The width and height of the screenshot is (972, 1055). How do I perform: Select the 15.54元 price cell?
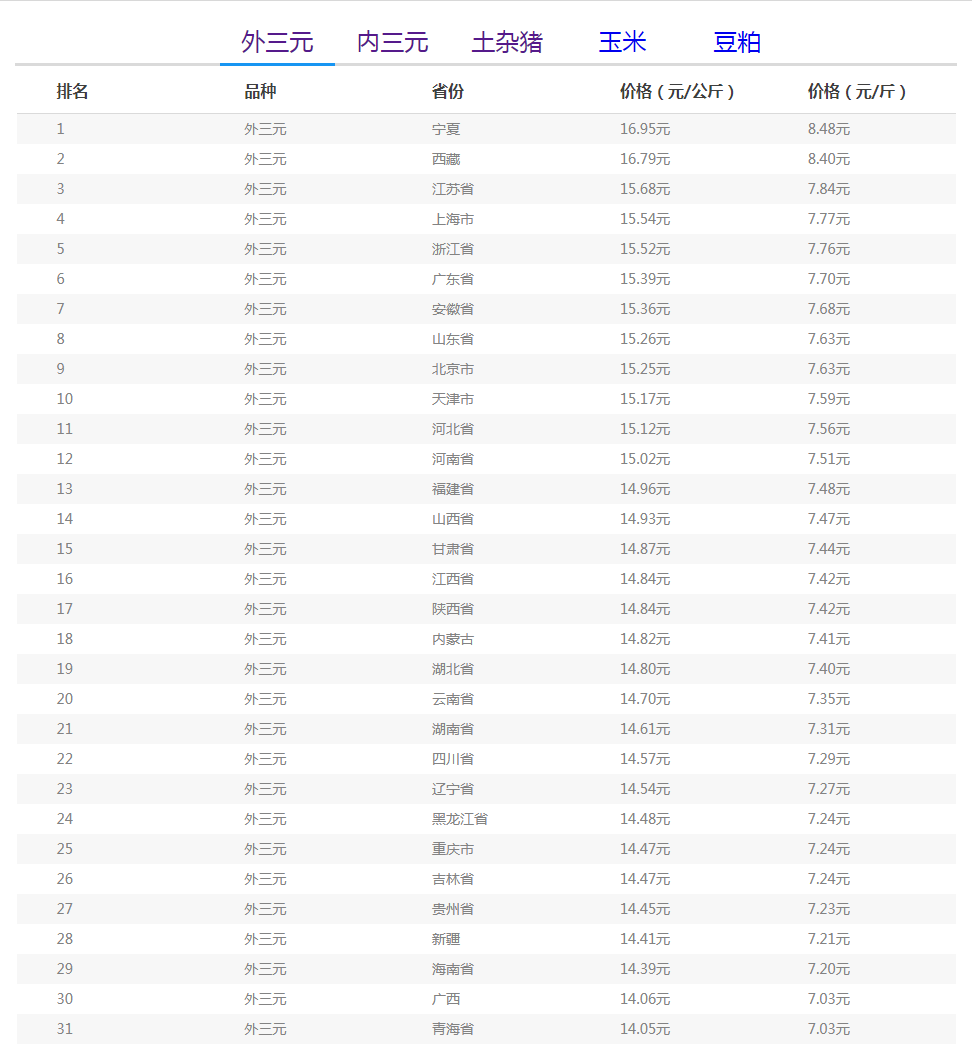tap(645, 219)
